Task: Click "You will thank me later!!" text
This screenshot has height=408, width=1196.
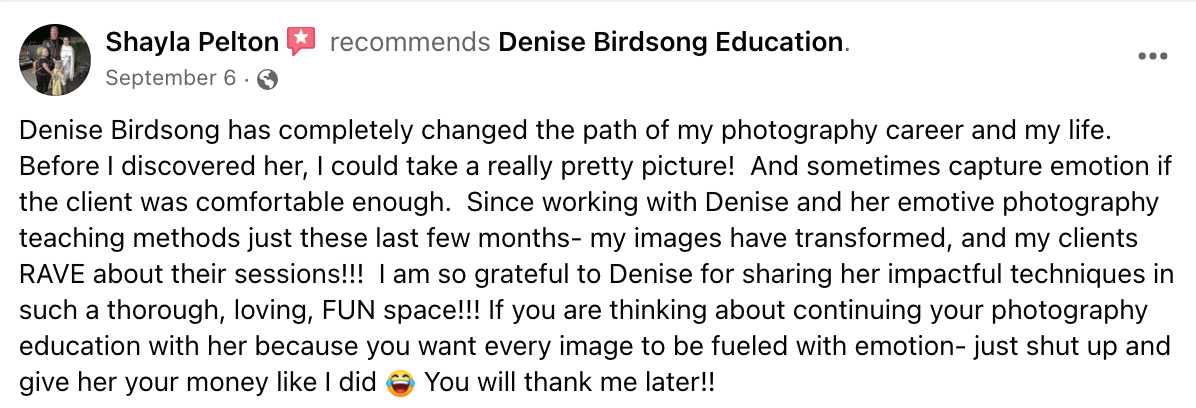Action: (570, 383)
